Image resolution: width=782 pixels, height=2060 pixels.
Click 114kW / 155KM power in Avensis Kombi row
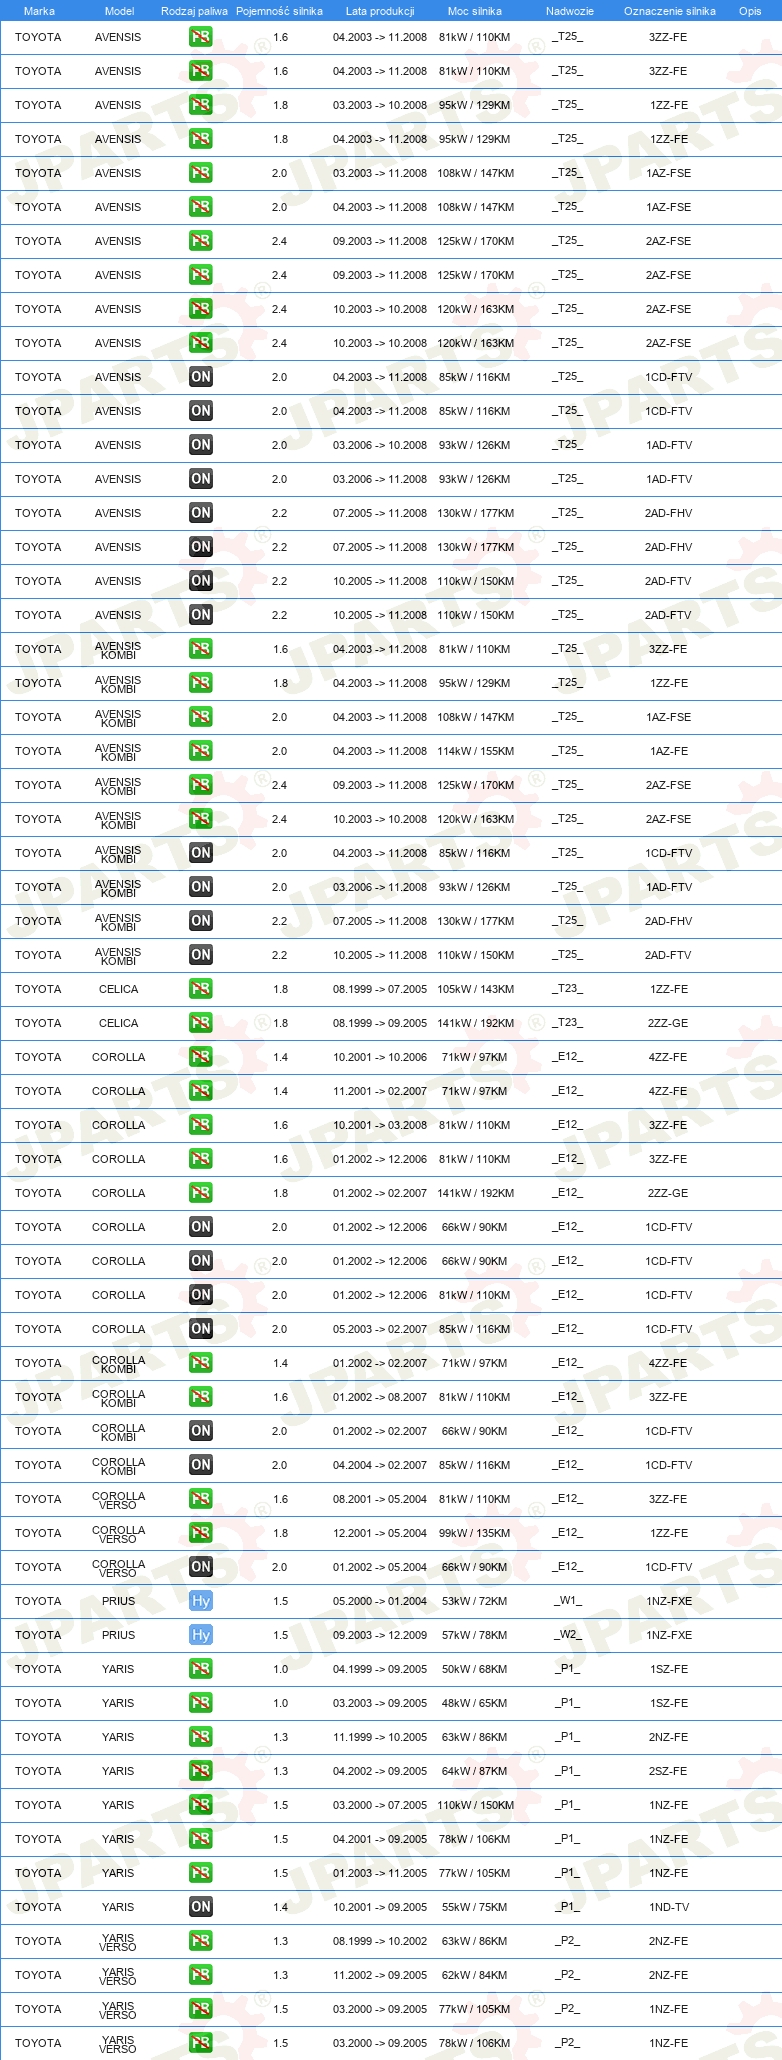(475, 751)
